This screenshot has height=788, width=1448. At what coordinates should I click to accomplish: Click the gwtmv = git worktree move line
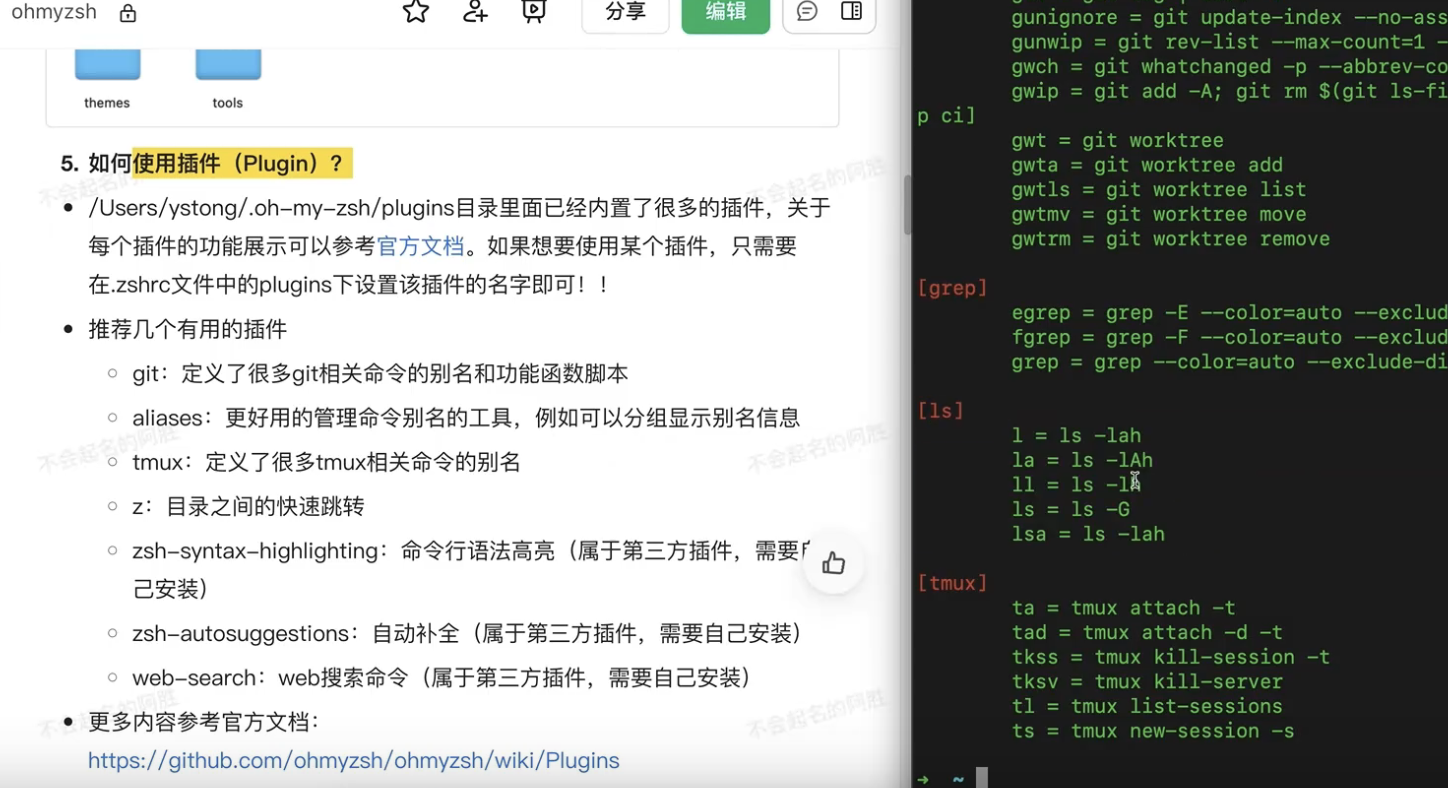(x=1159, y=215)
